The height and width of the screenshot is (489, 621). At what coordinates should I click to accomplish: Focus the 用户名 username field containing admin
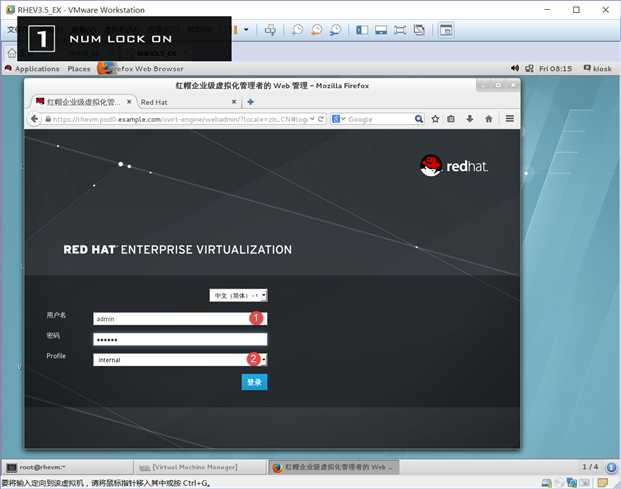coord(180,319)
